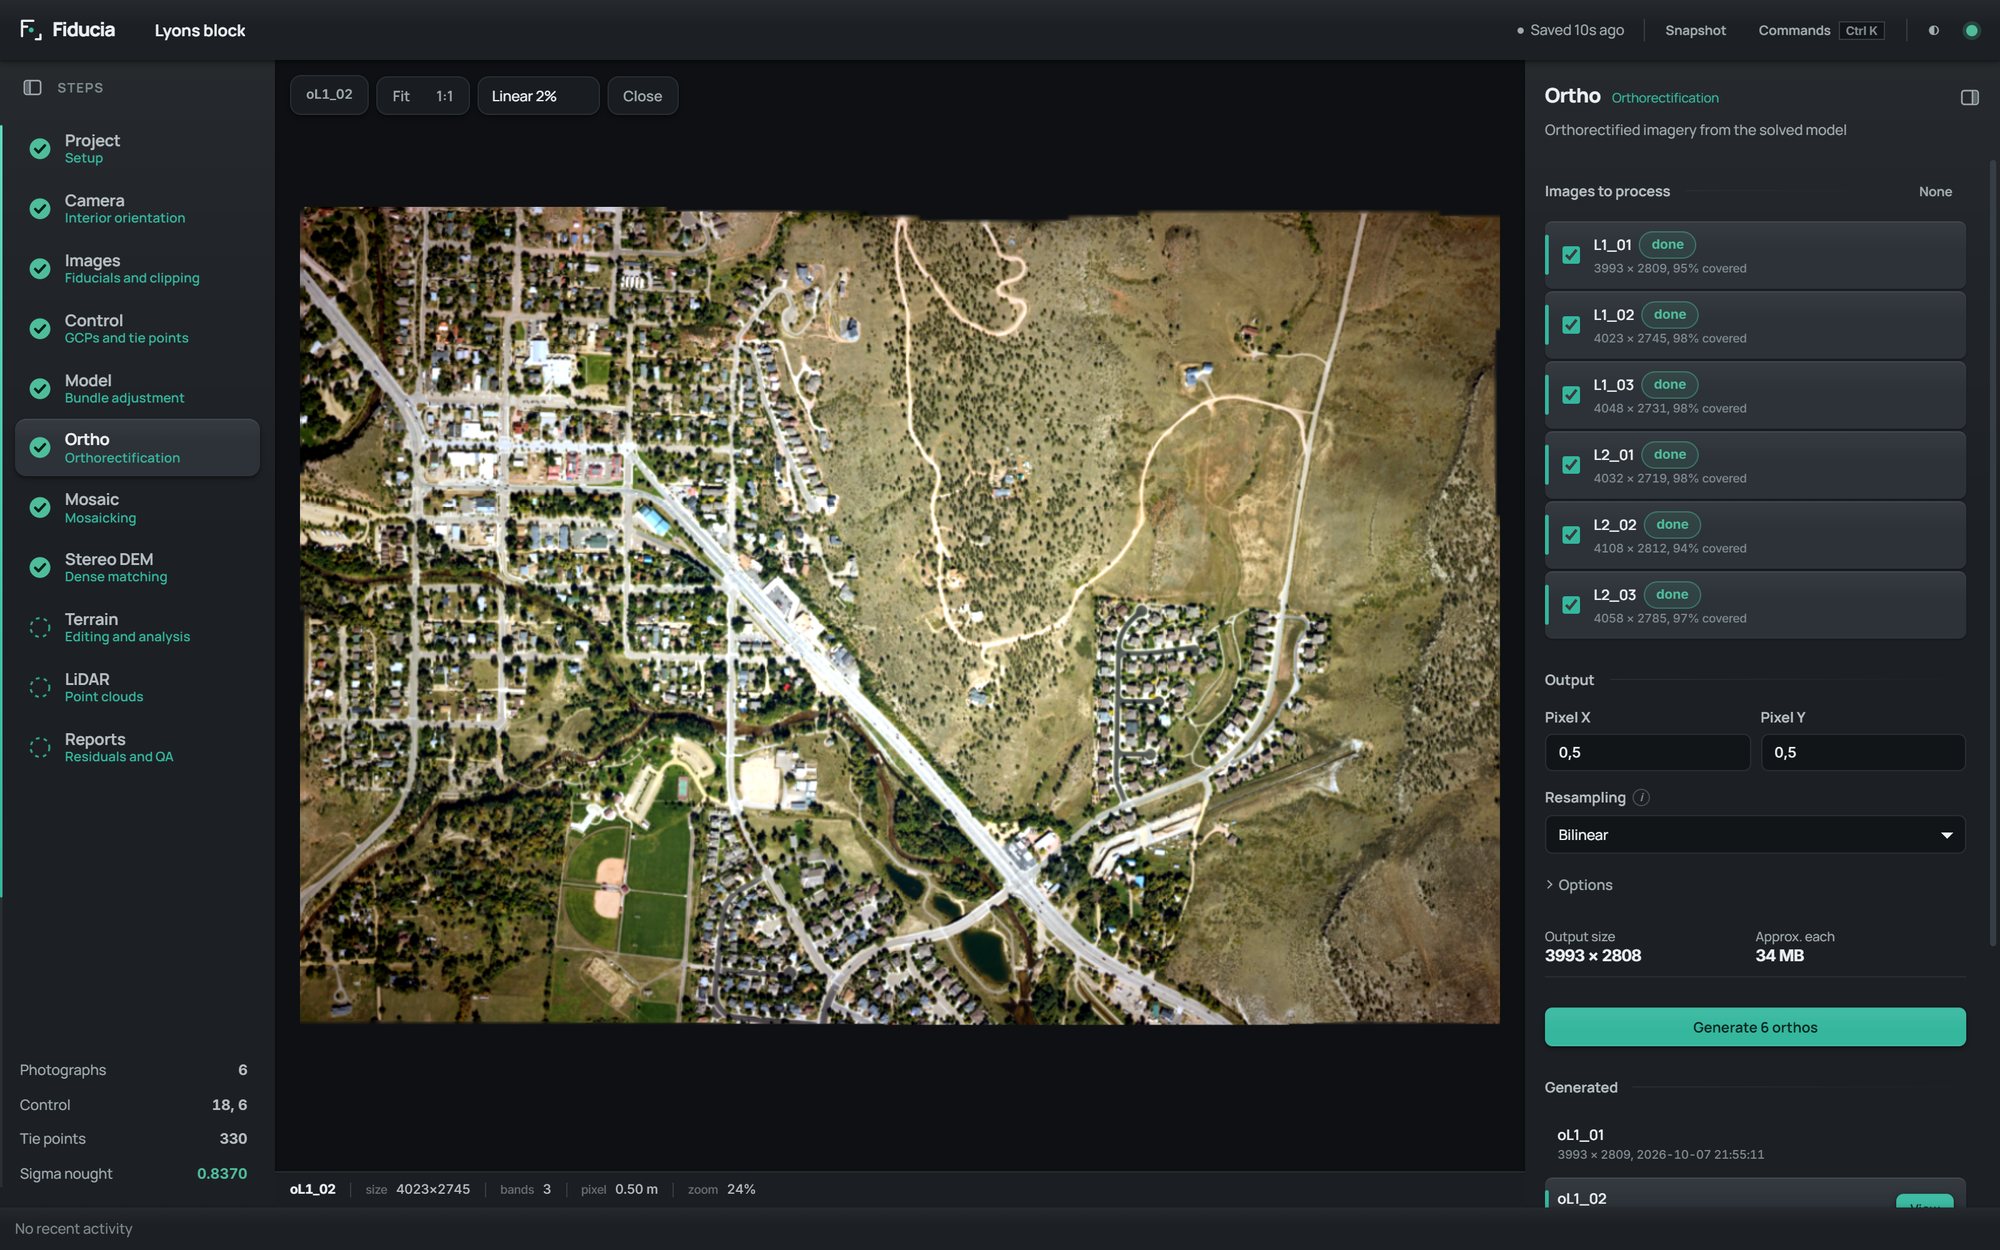Click the Control step checkmark icon
Viewport: 2000px width, 1250px height.
(x=40, y=328)
